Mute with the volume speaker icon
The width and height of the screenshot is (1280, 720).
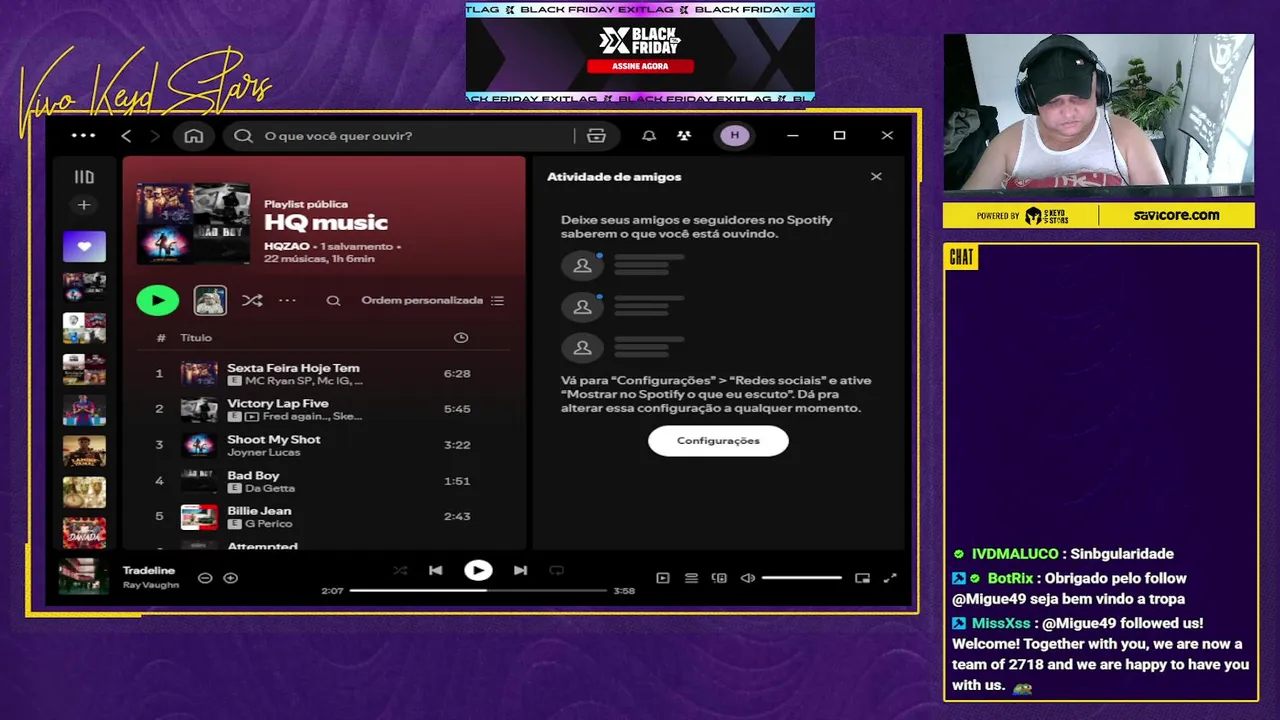click(747, 578)
